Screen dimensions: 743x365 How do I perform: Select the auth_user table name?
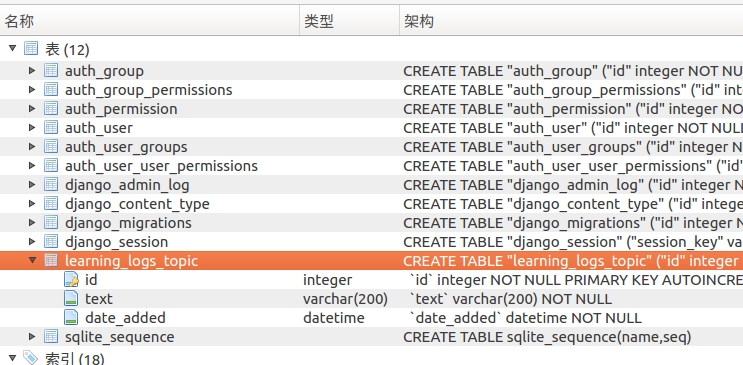point(99,128)
